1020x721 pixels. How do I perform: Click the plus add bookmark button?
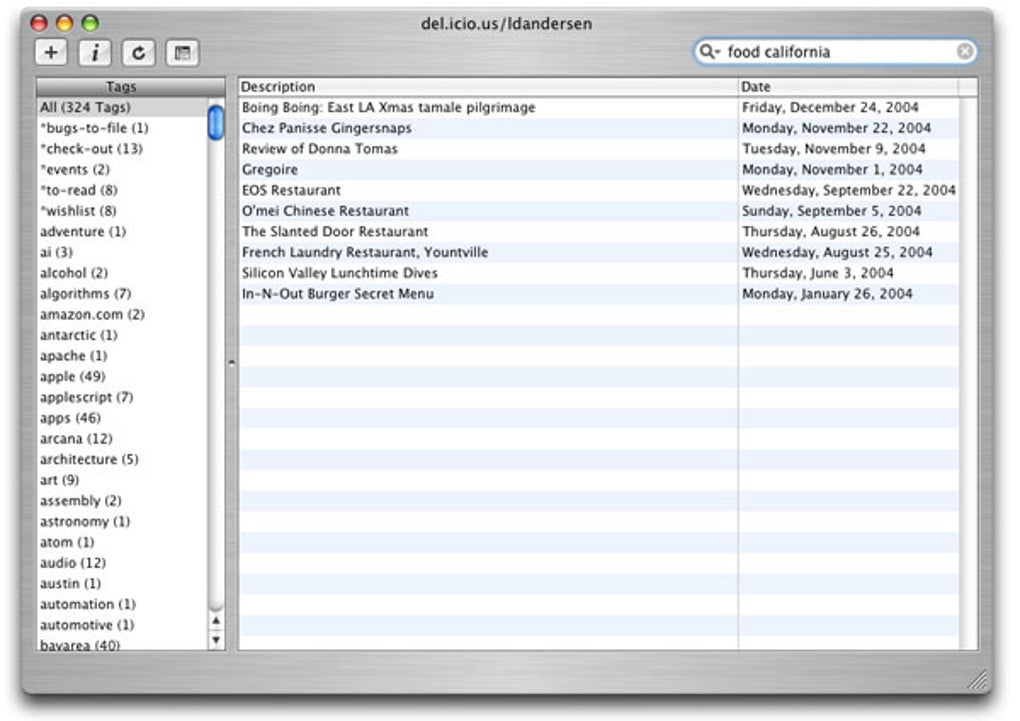pos(51,53)
